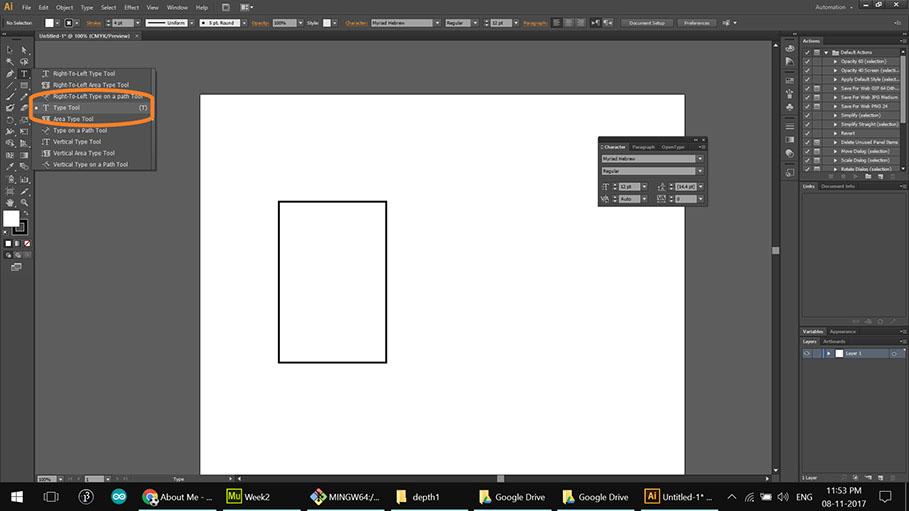Switch to the Paragraph tab
The height and width of the screenshot is (511, 909).
[643, 147]
